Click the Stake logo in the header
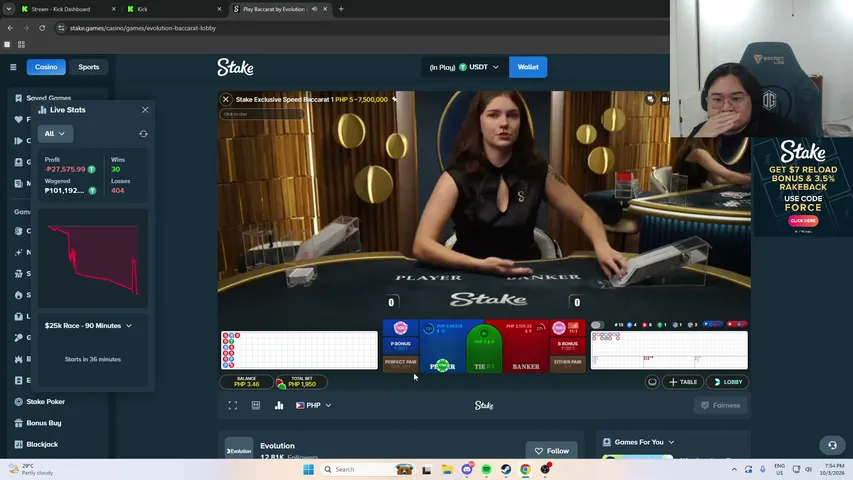Screen dimensions: 853x480 click(236, 67)
